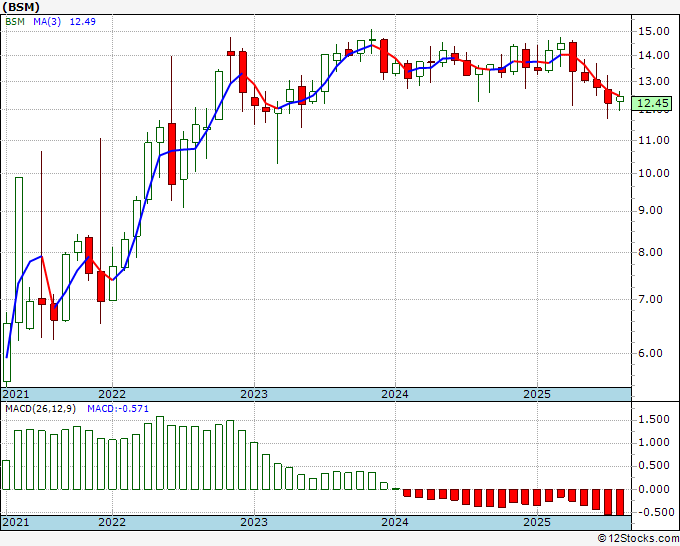Click the first green MACD bar of 2021
The width and height of the screenshot is (680, 546).
(x=6, y=475)
